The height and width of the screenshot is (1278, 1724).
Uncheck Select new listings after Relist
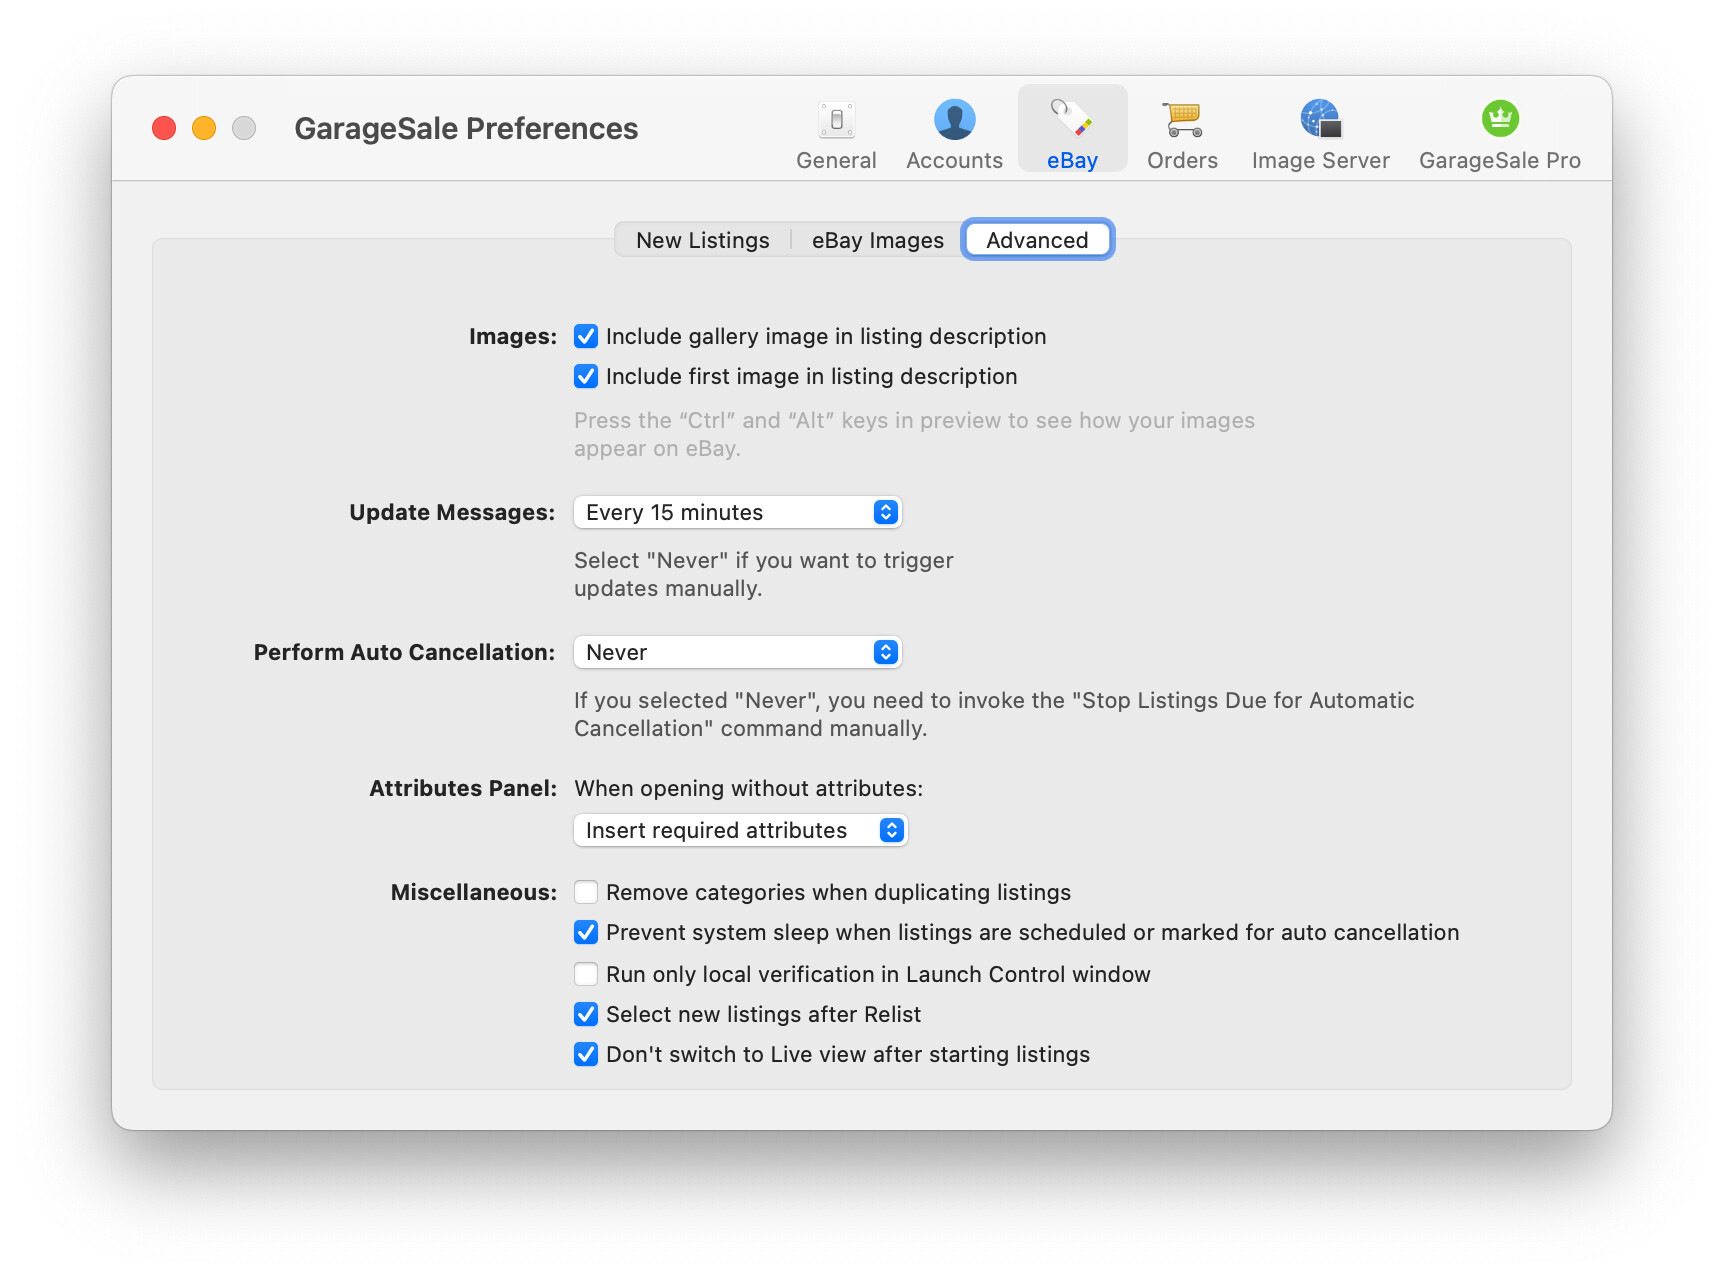coord(586,1015)
